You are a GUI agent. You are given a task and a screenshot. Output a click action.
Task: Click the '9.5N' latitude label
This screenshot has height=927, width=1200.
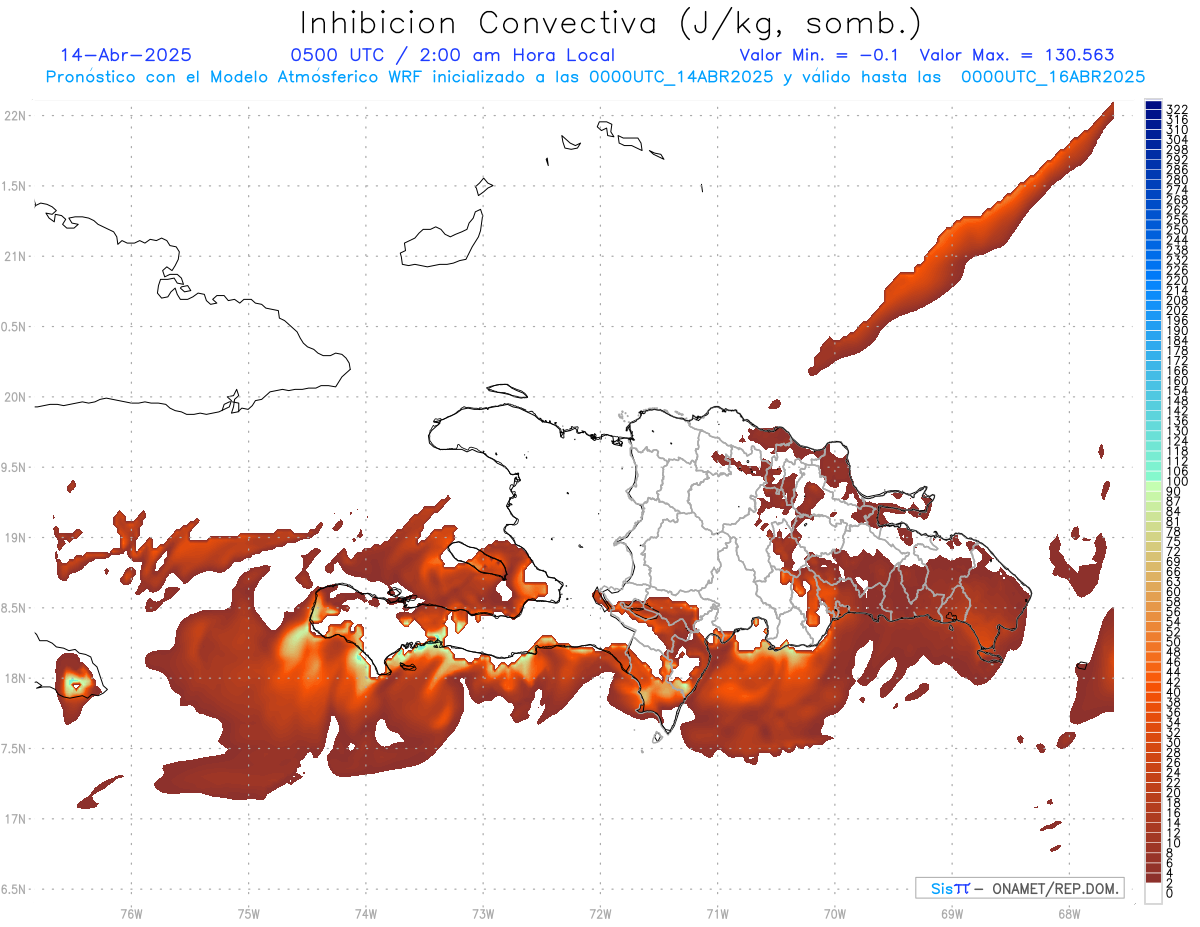click(x=13, y=467)
